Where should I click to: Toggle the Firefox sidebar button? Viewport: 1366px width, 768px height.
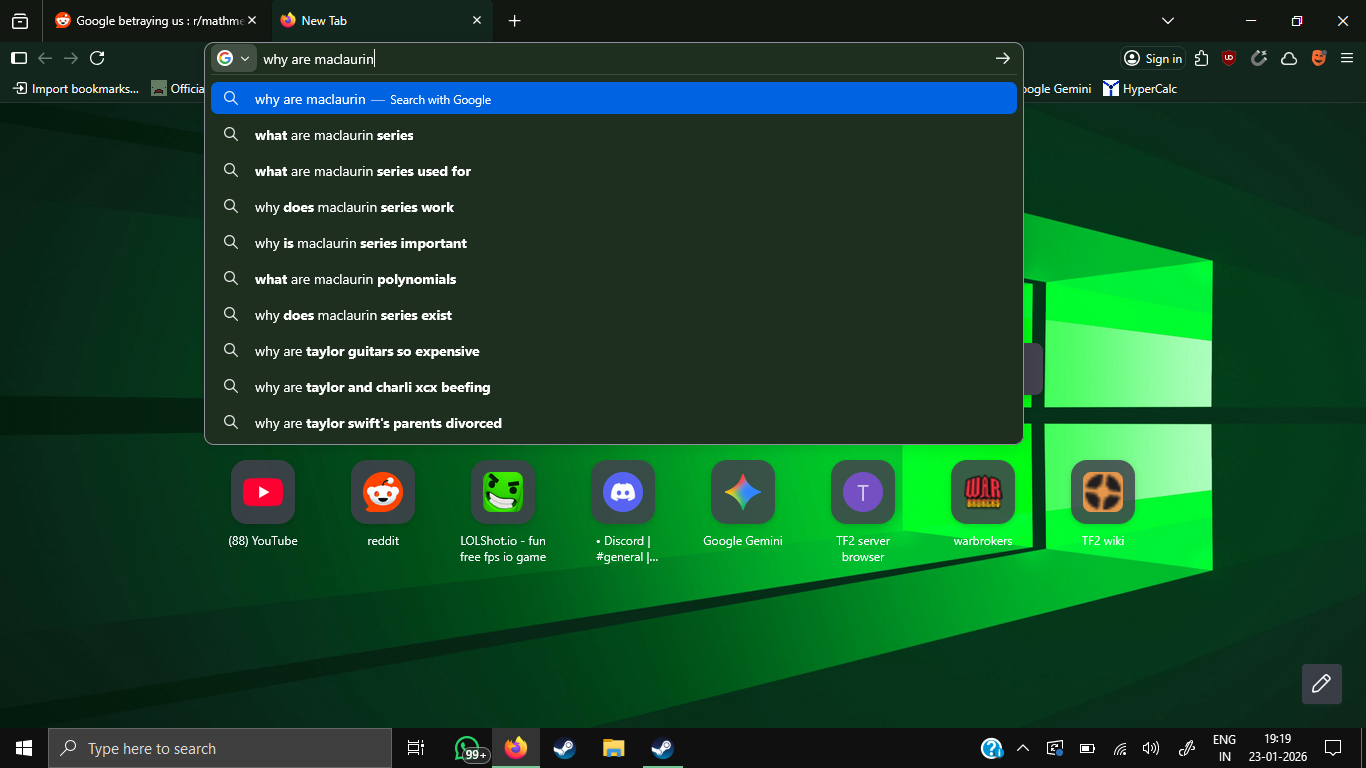pos(19,58)
